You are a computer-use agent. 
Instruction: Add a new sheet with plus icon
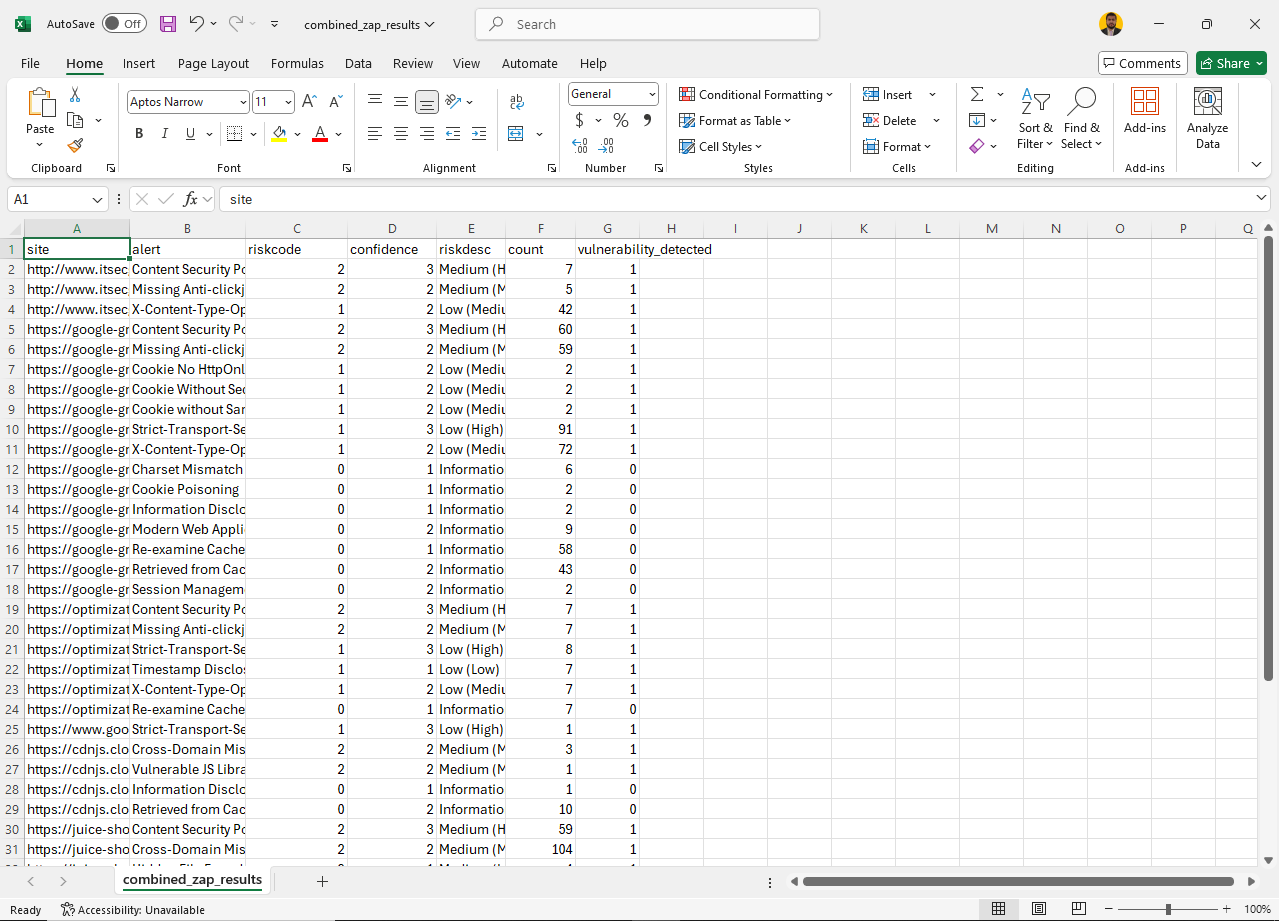point(322,881)
